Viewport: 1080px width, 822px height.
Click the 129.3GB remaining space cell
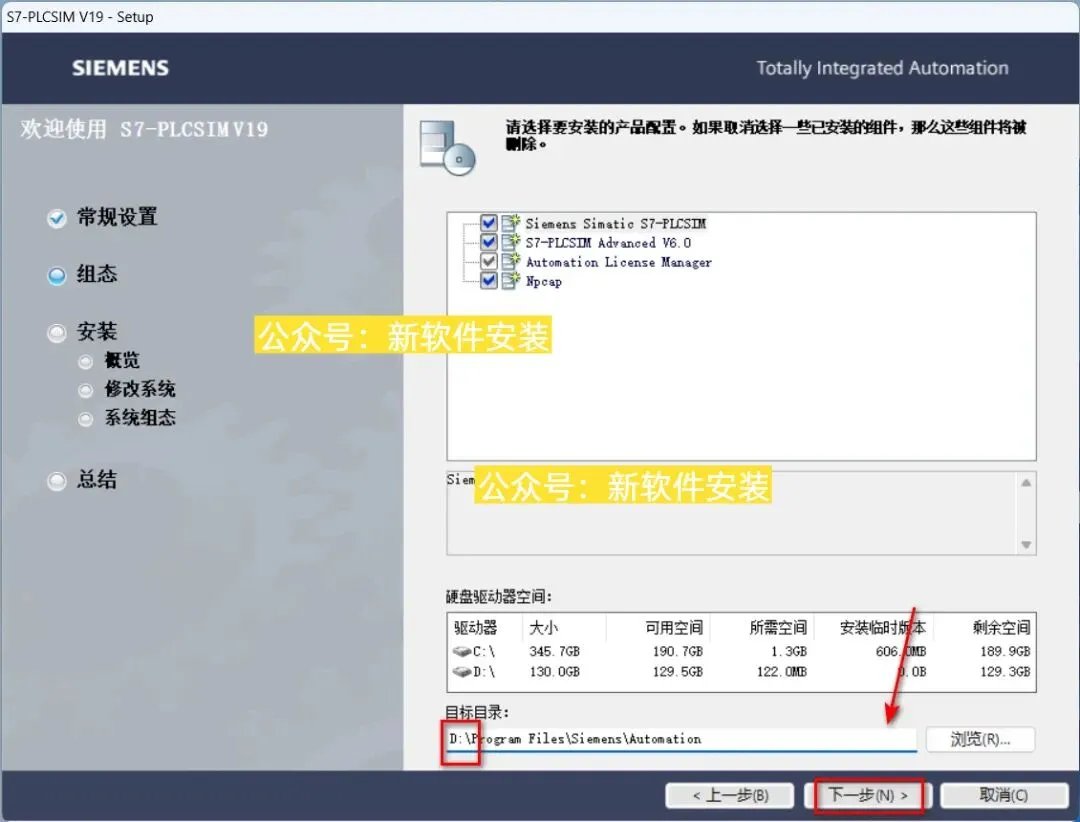pos(1006,672)
